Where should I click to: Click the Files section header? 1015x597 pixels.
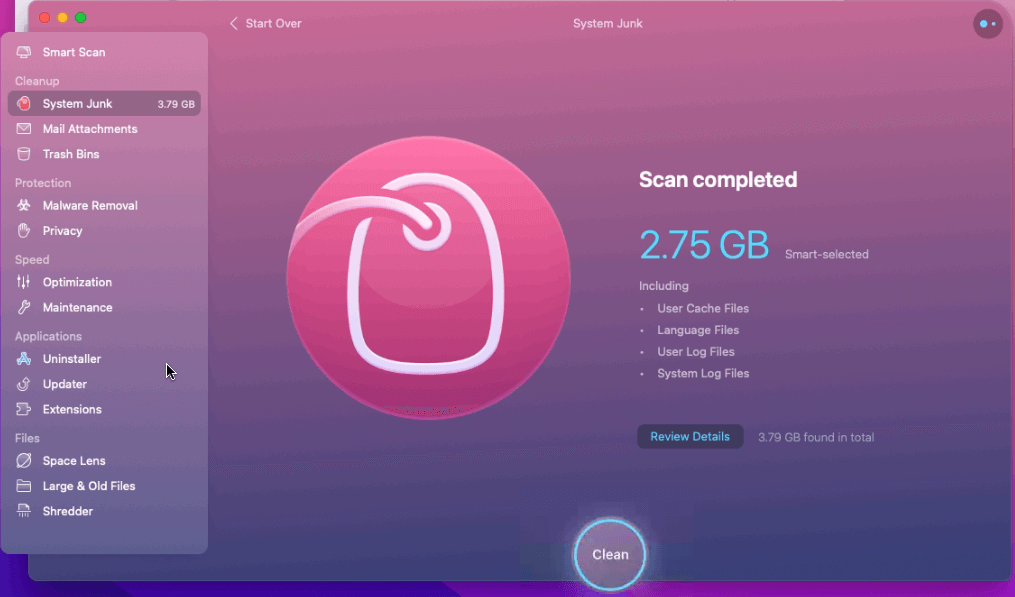[x=27, y=438]
